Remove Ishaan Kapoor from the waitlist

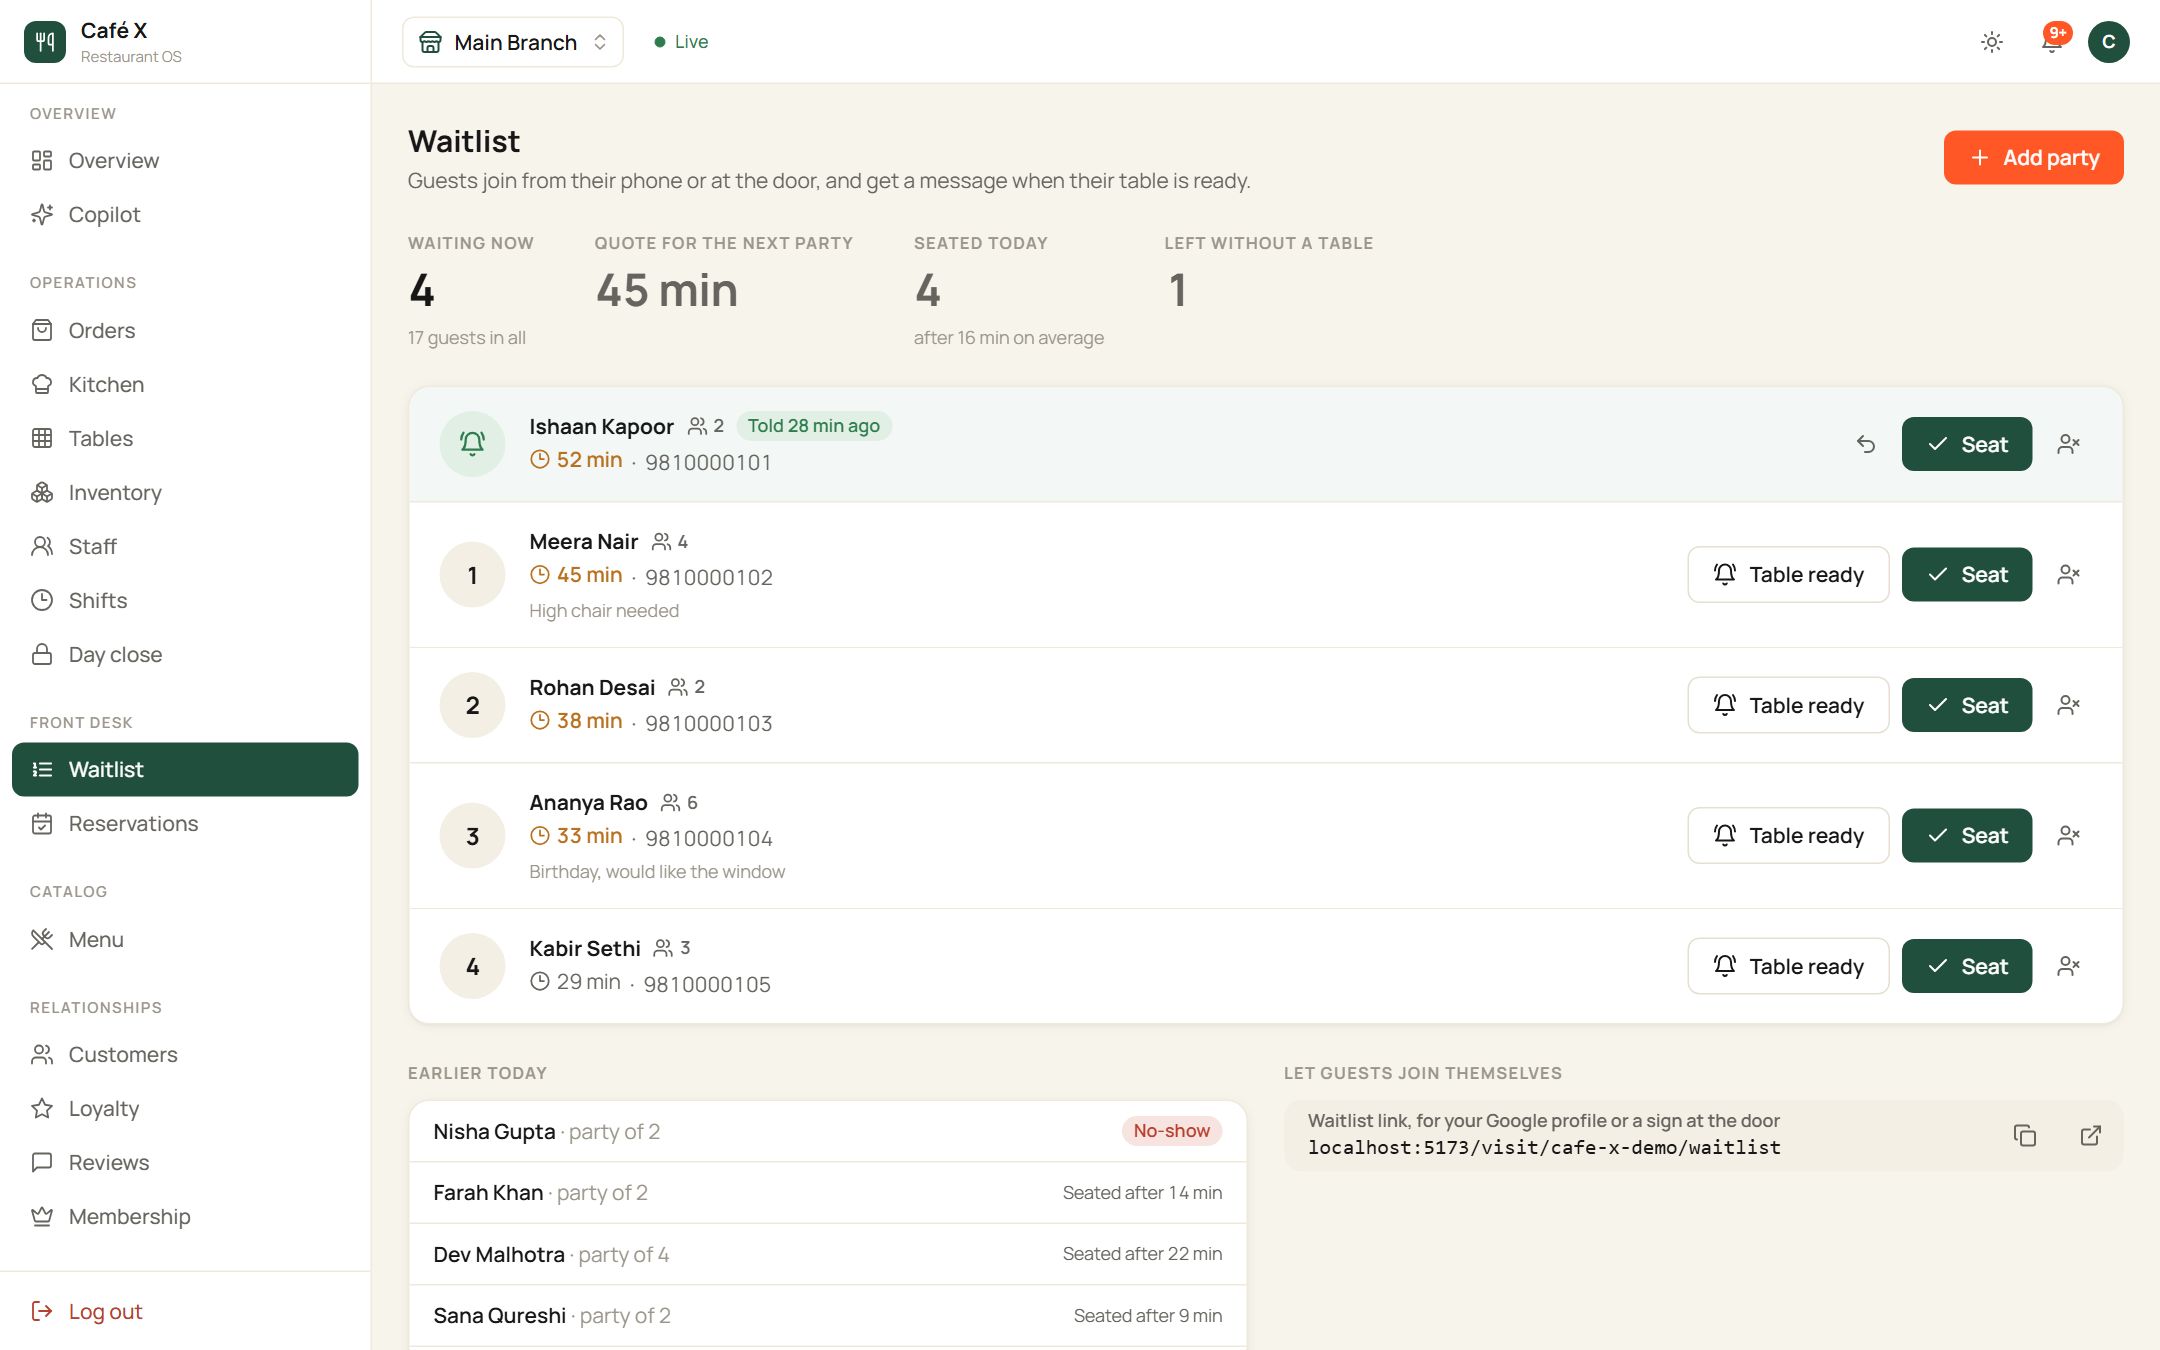2068,444
